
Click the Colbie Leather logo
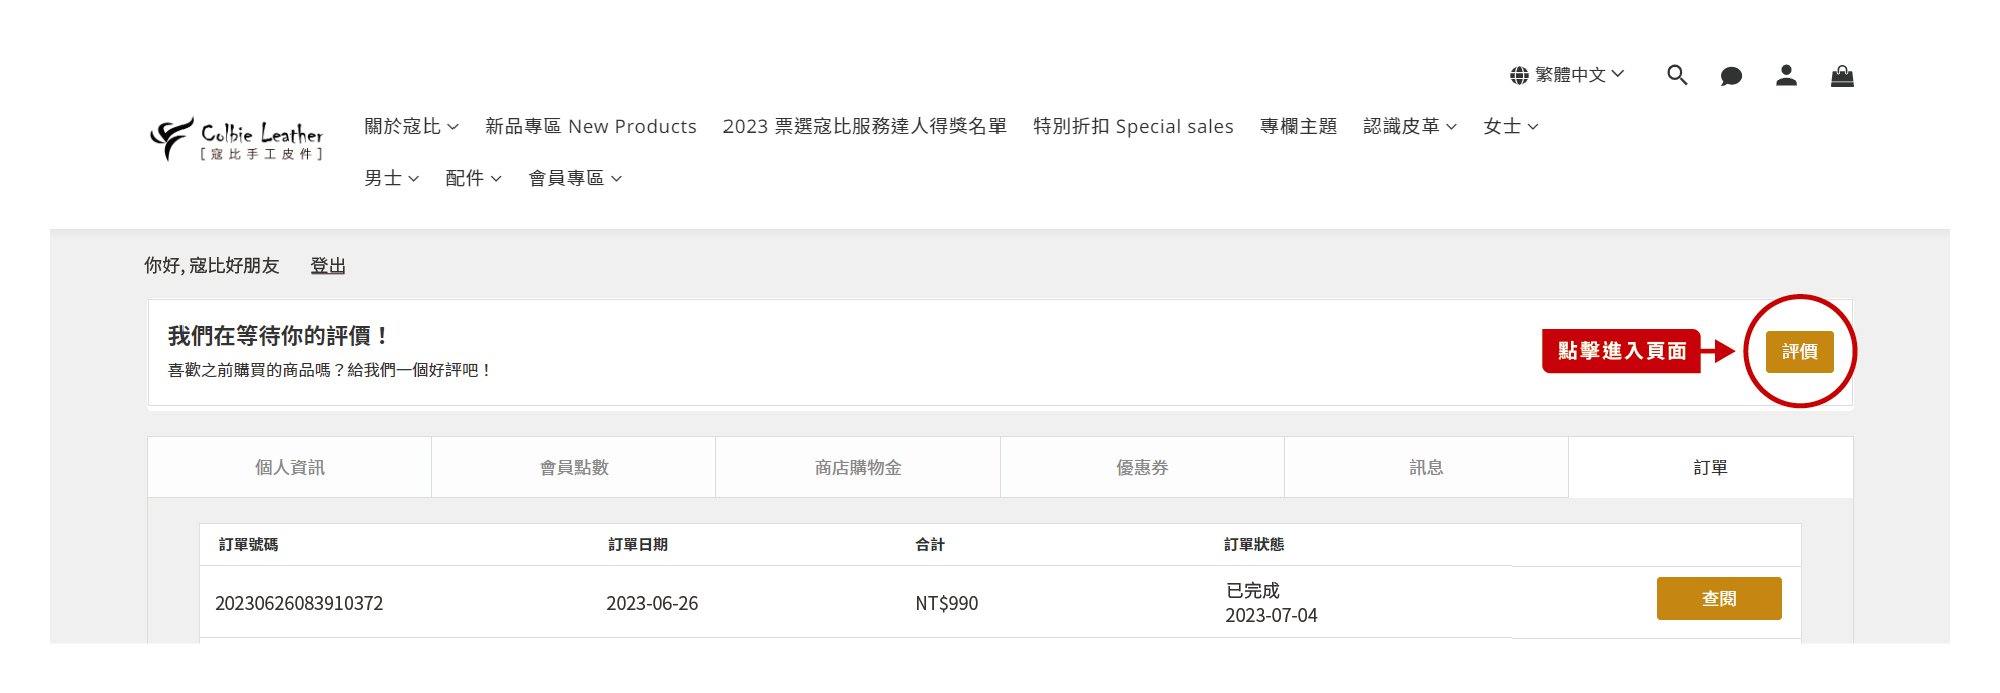(237, 139)
